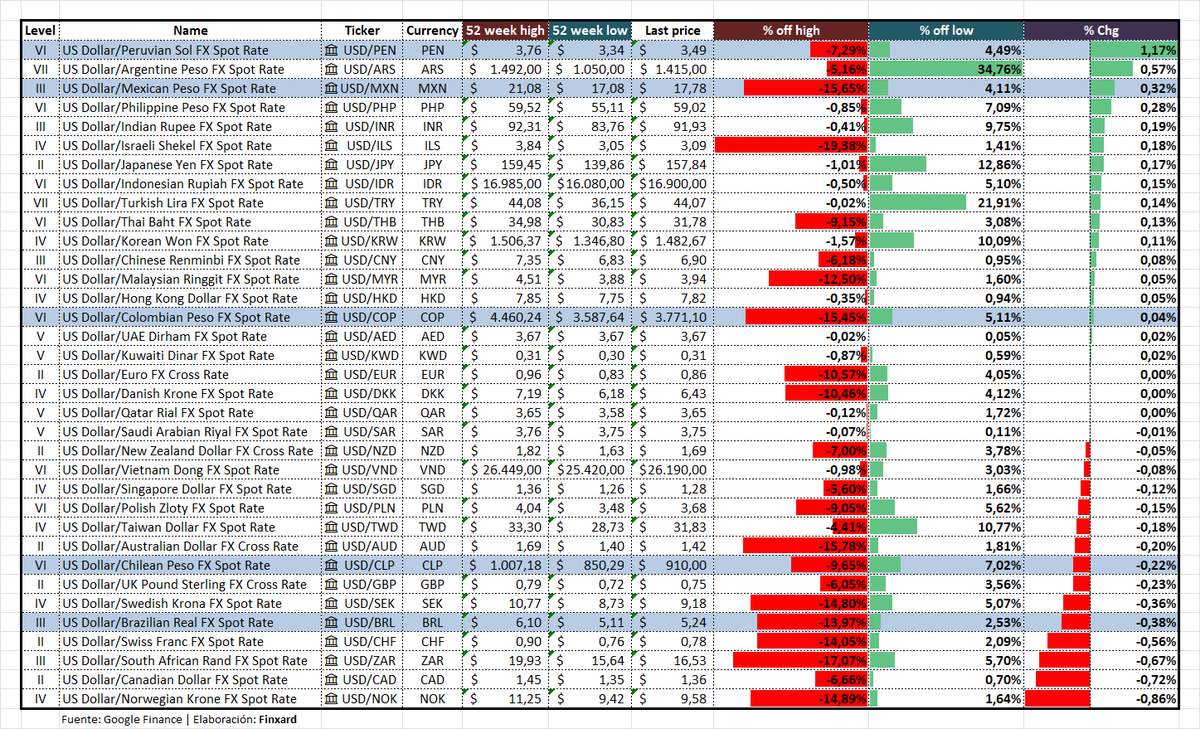Click the bank icon beside USD/CNY ticker
Image resolution: width=1200 pixels, height=729 pixels.
pyautogui.click(x=332, y=259)
